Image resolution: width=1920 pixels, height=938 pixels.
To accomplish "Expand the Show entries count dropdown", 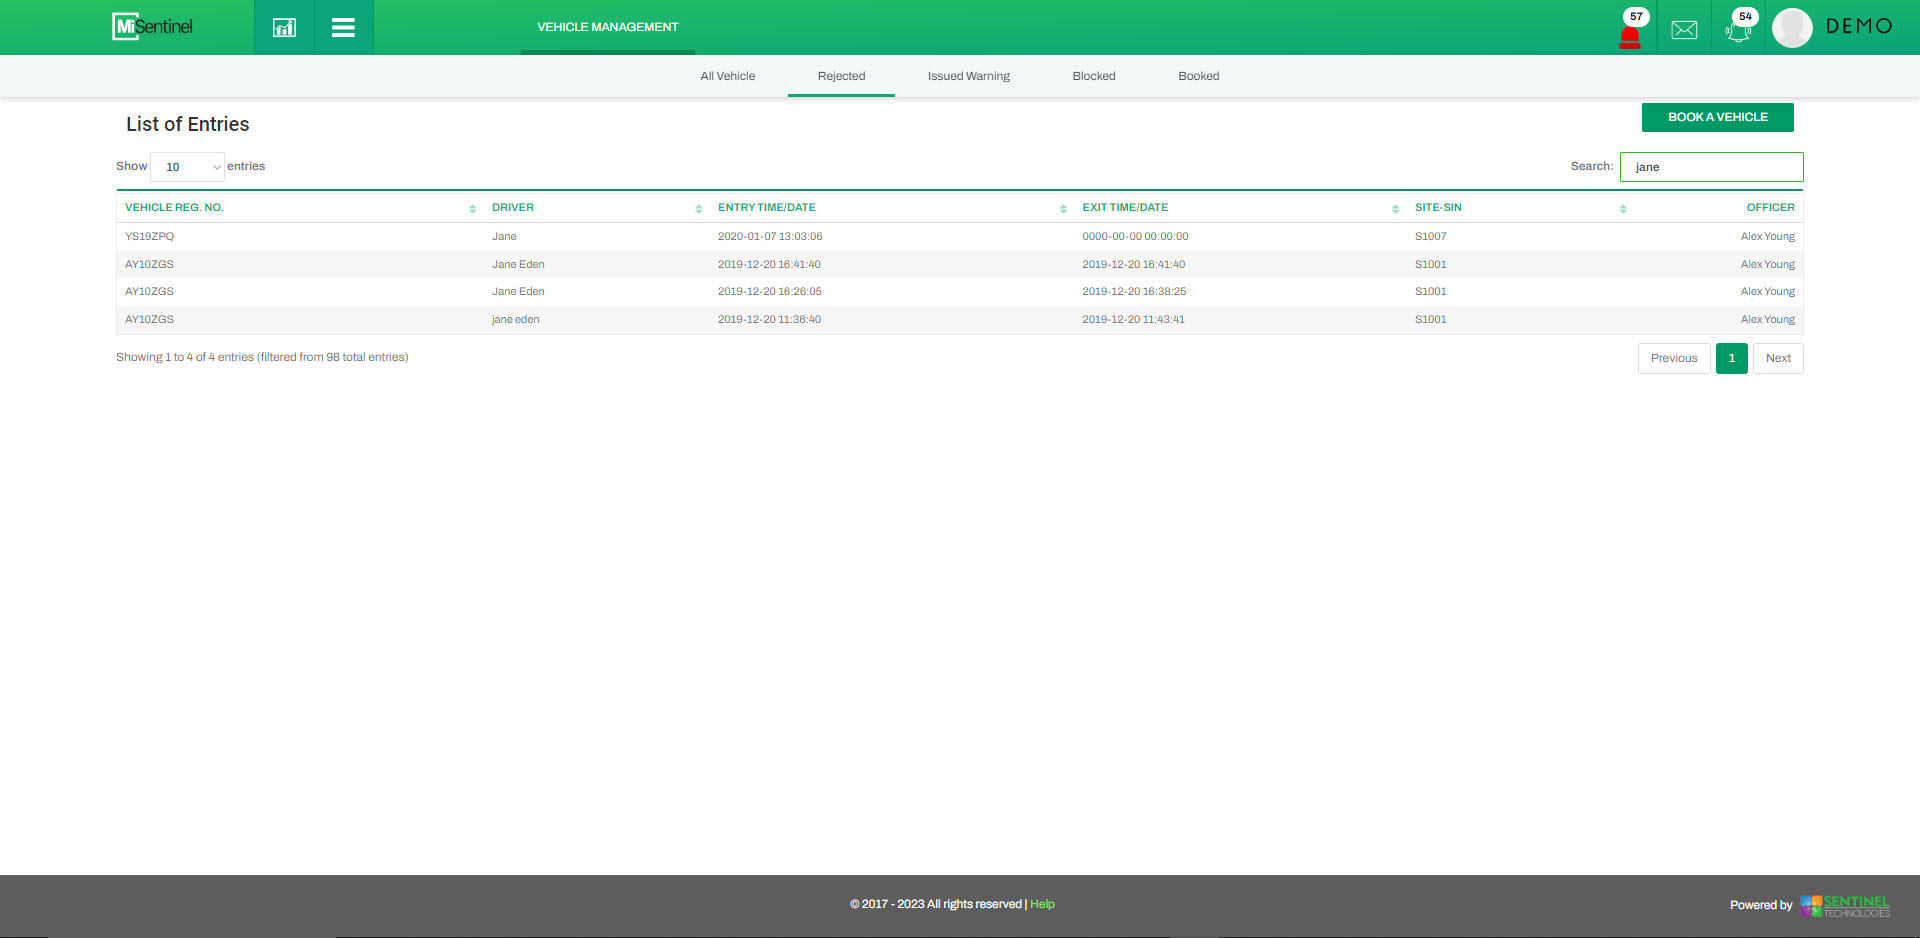I will 188,167.
